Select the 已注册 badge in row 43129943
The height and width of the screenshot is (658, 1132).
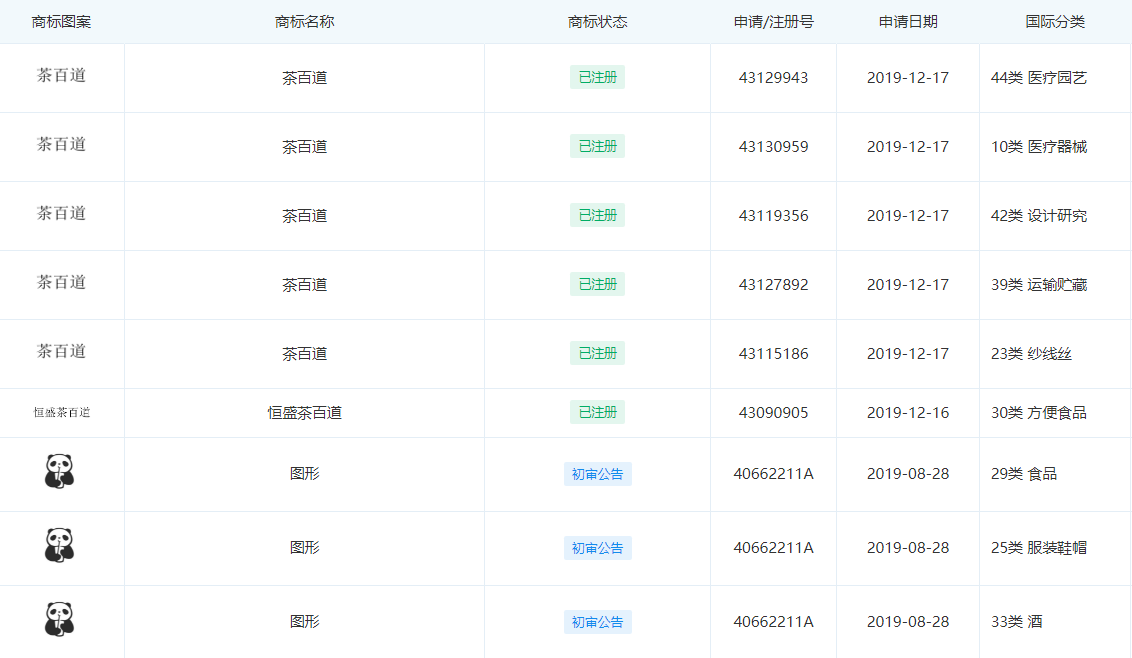(598, 77)
